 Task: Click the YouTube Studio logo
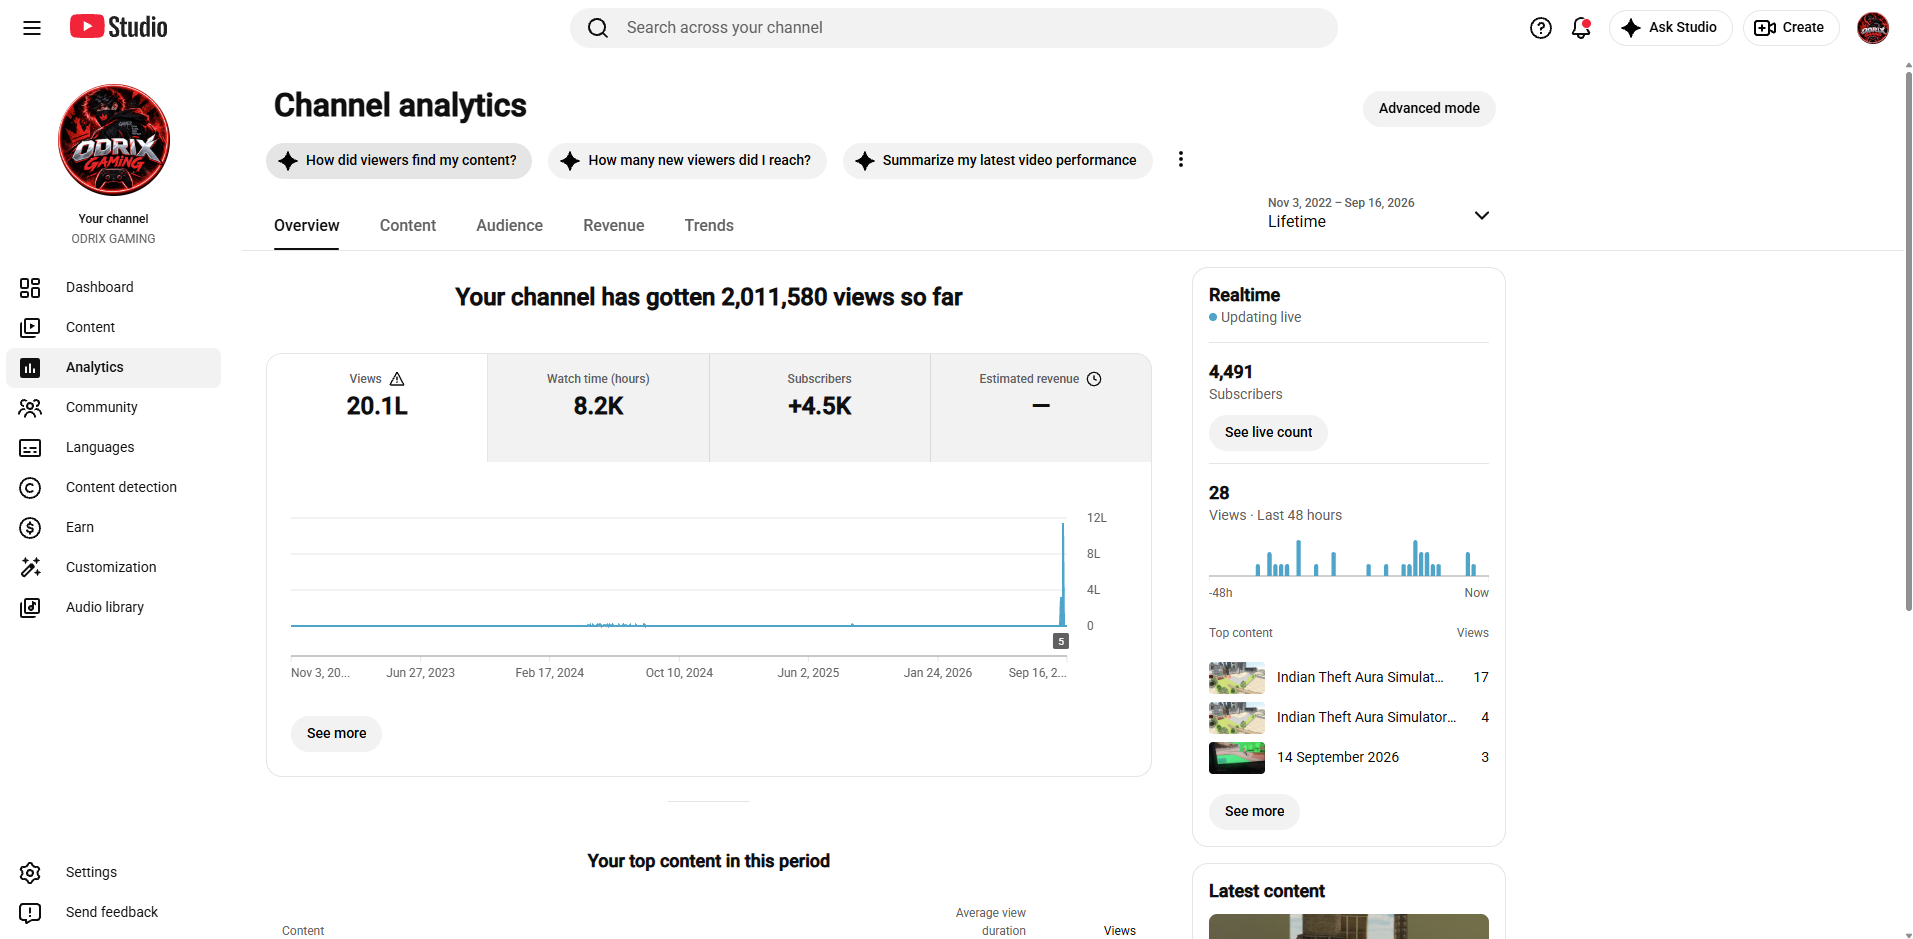[x=119, y=27]
